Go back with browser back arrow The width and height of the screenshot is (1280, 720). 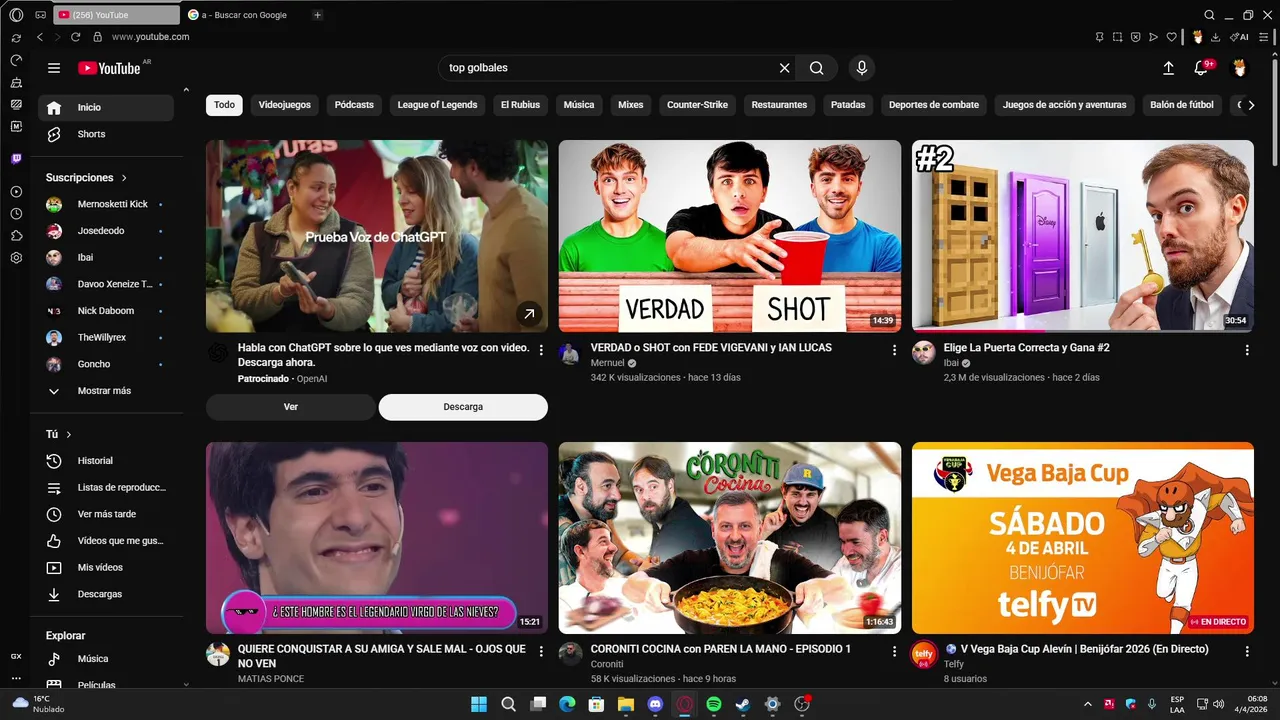click(x=40, y=37)
